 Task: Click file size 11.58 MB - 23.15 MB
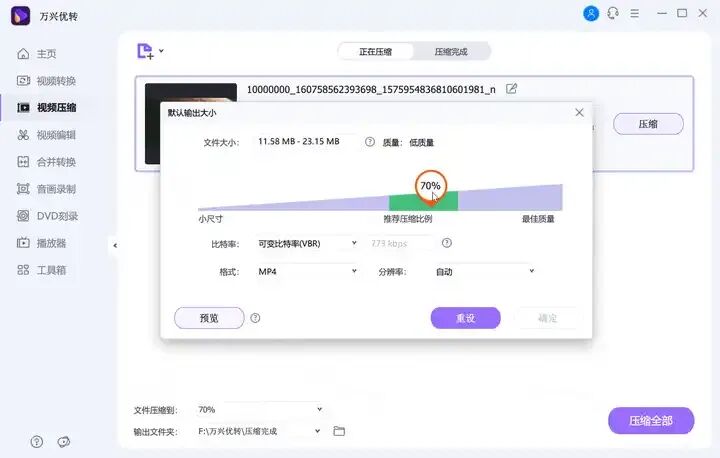(x=299, y=141)
